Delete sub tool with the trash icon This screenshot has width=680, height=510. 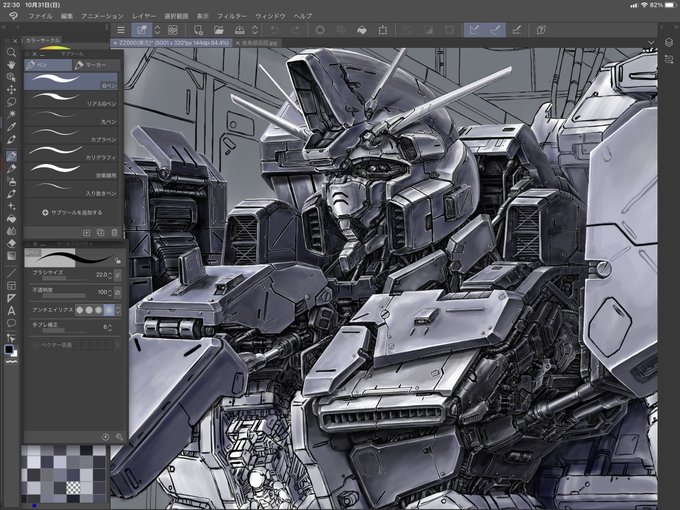(114, 232)
